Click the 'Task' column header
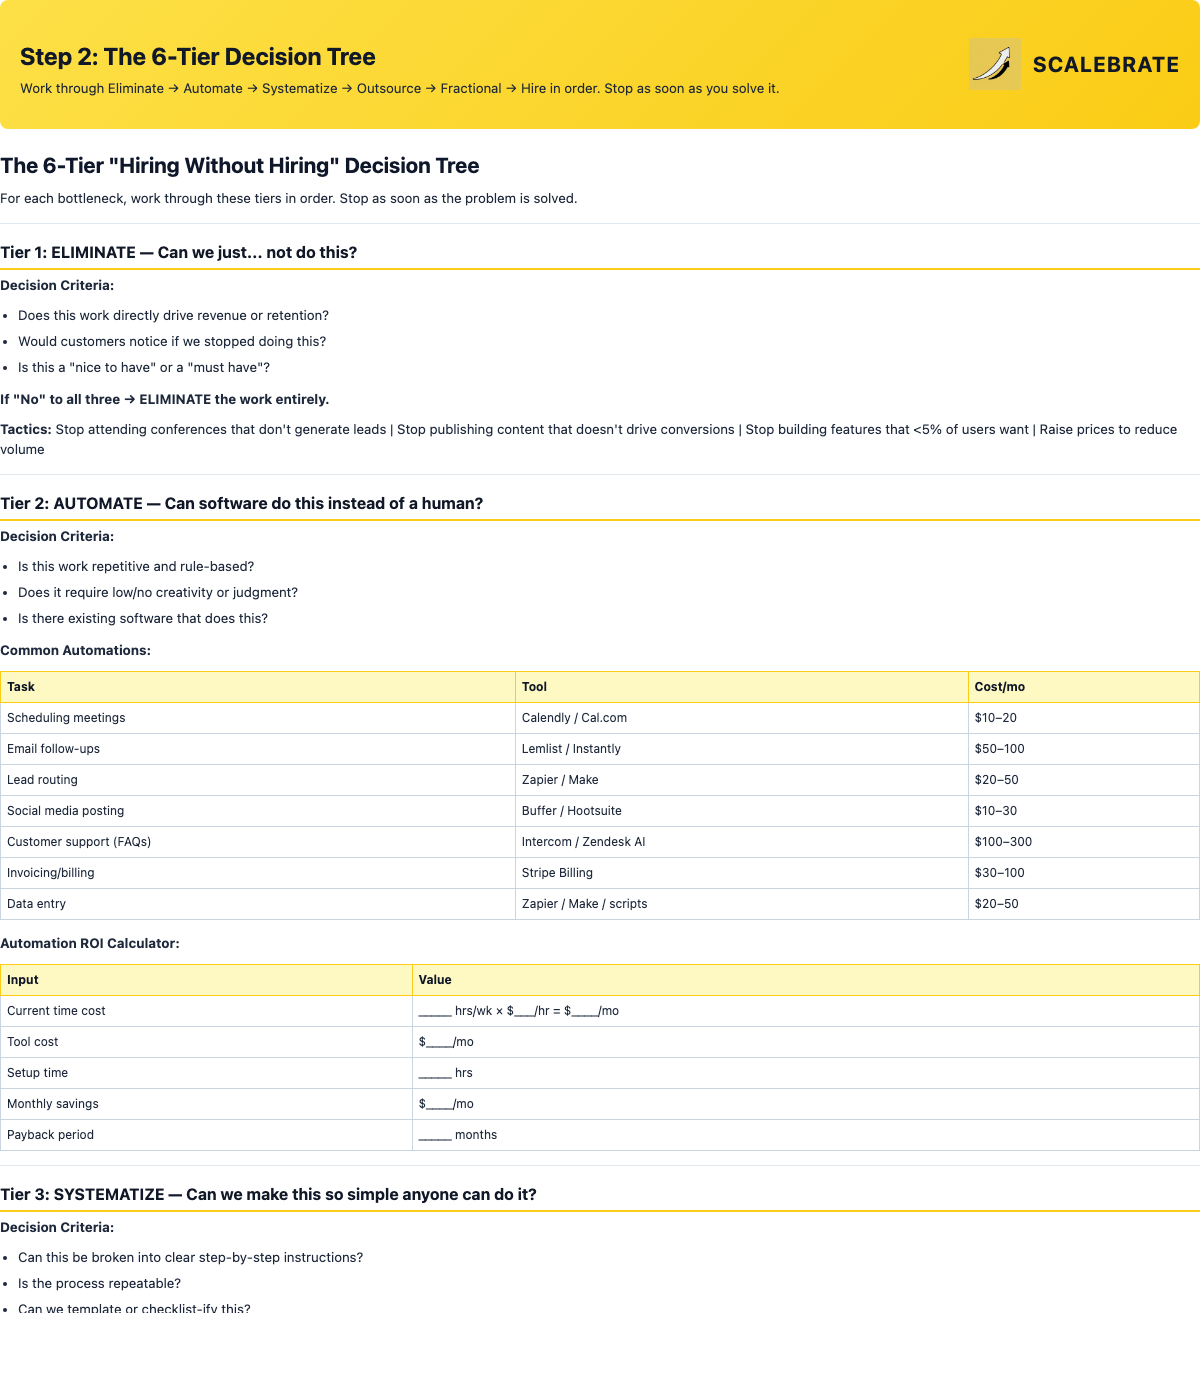The image size is (1200, 1400). [258, 687]
